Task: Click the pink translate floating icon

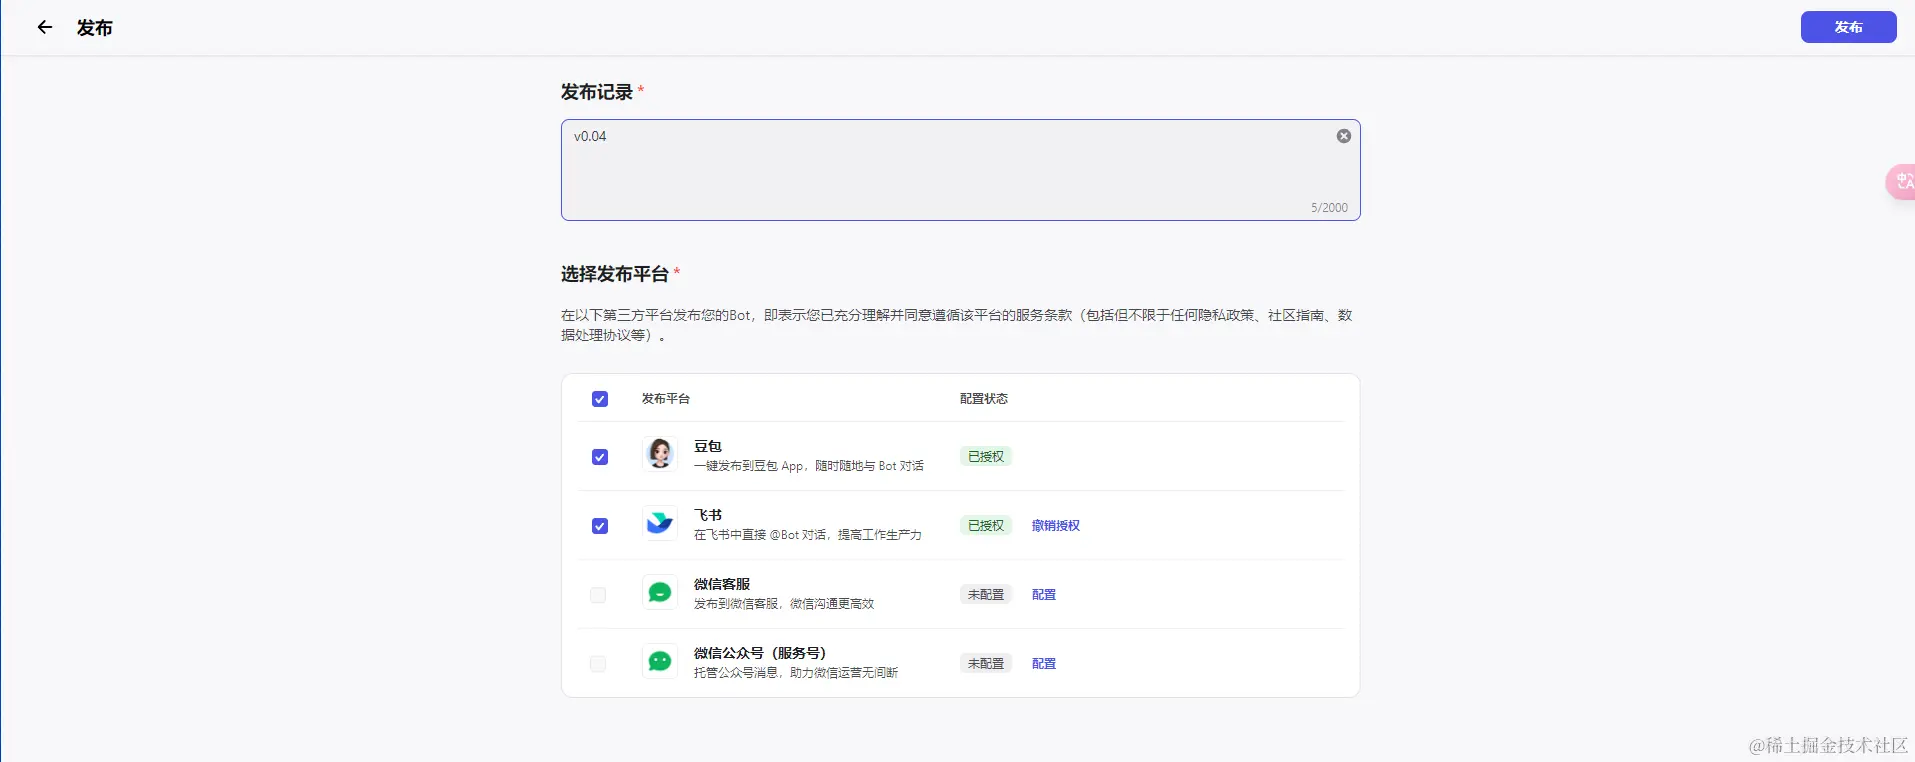Action: 1901,181
